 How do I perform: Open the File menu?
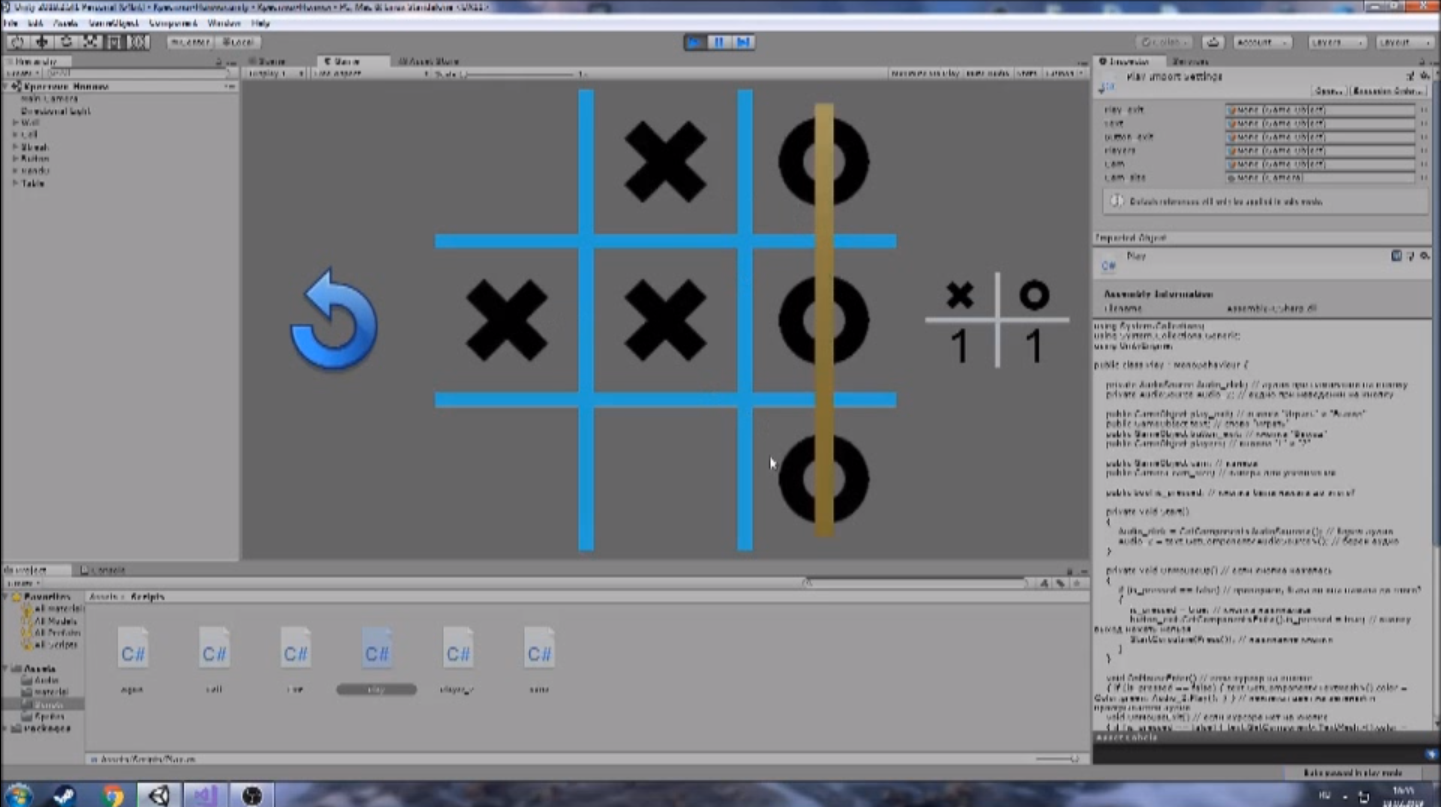11,22
